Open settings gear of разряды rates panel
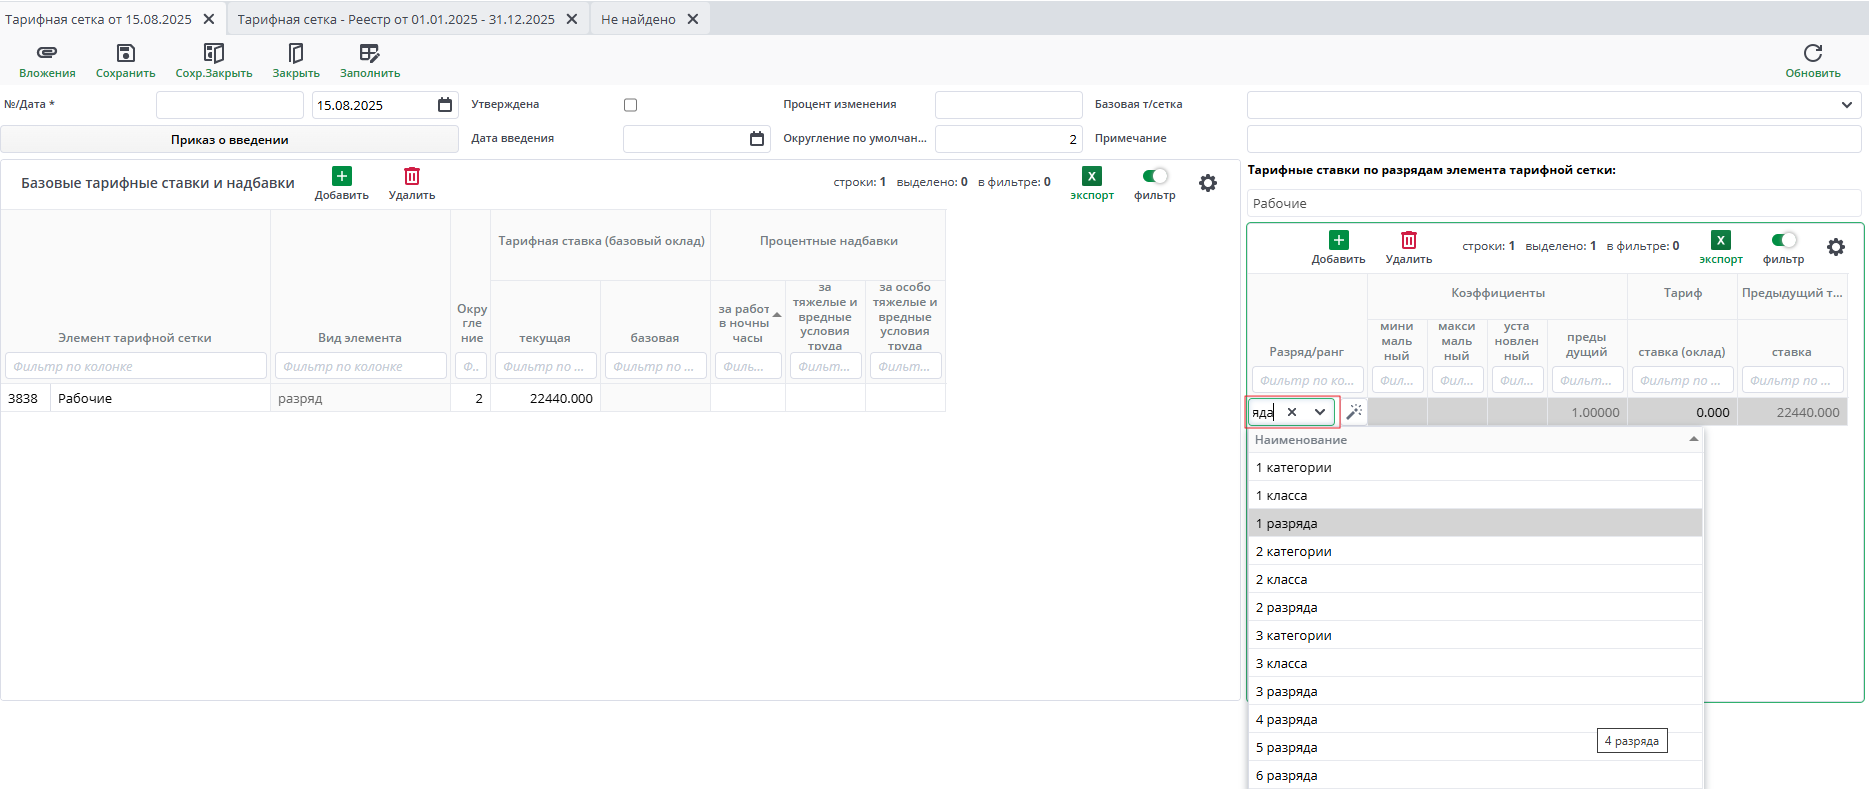 point(1836,247)
